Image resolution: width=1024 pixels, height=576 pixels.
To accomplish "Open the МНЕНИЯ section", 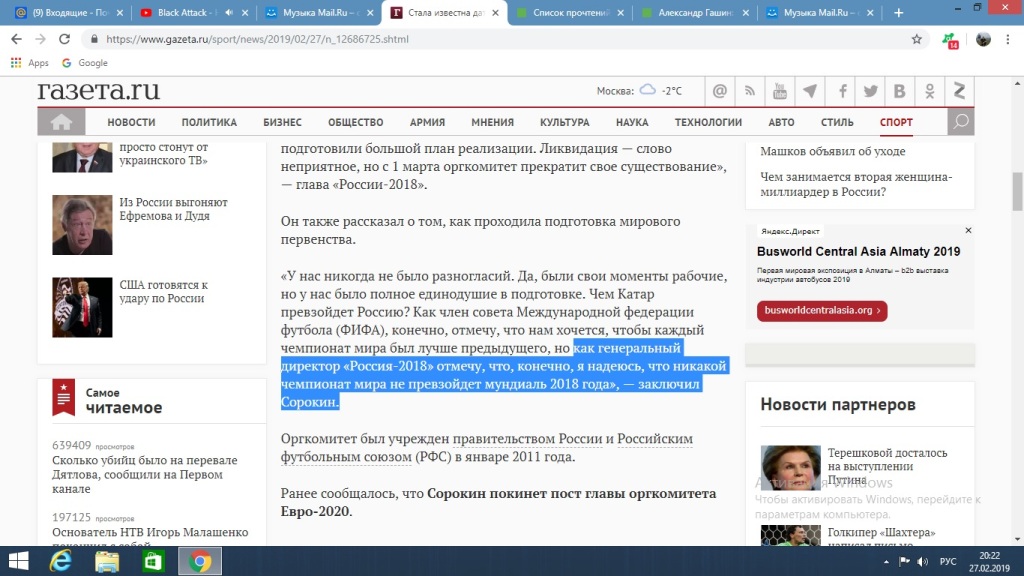I will 492,122.
